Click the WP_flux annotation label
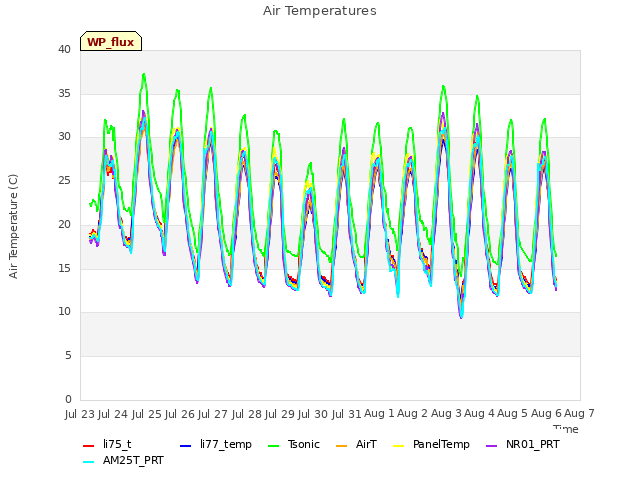This screenshot has height=480, width=640. point(111,41)
